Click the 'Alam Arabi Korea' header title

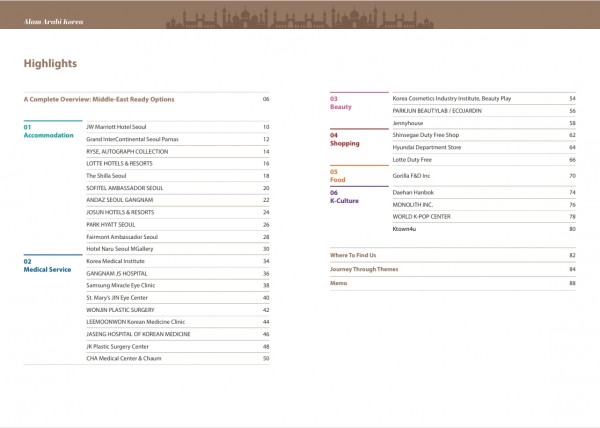tap(54, 21)
